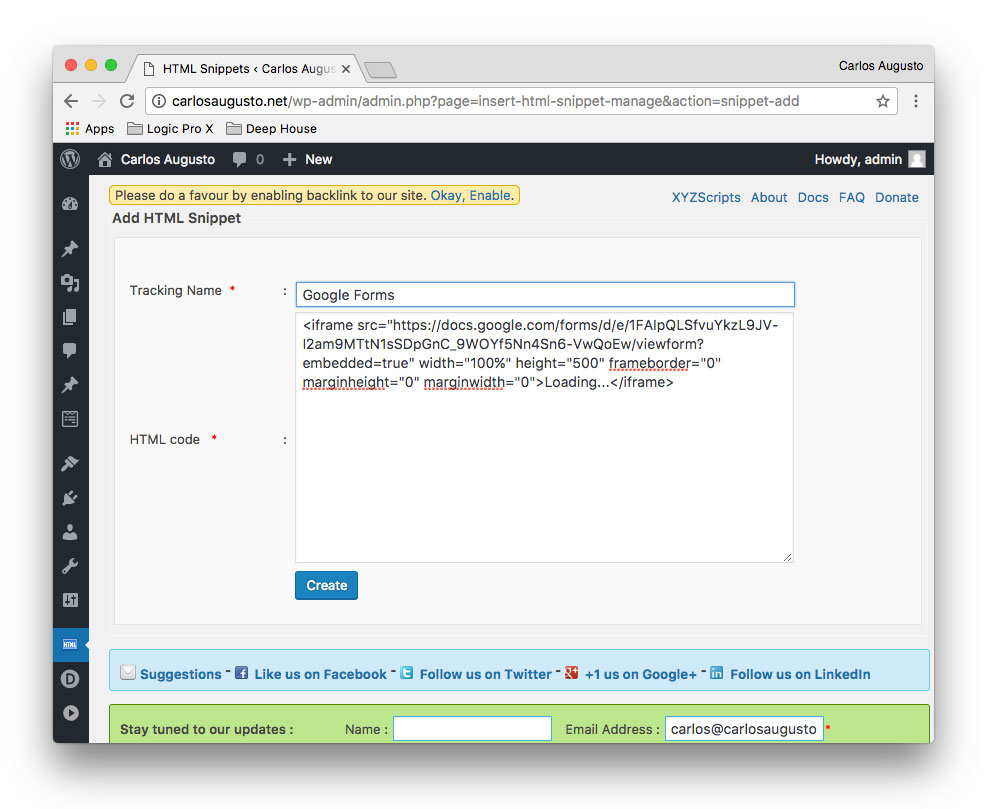Click Follow us on Twitter link
The image size is (993, 809).
click(x=486, y=674)
